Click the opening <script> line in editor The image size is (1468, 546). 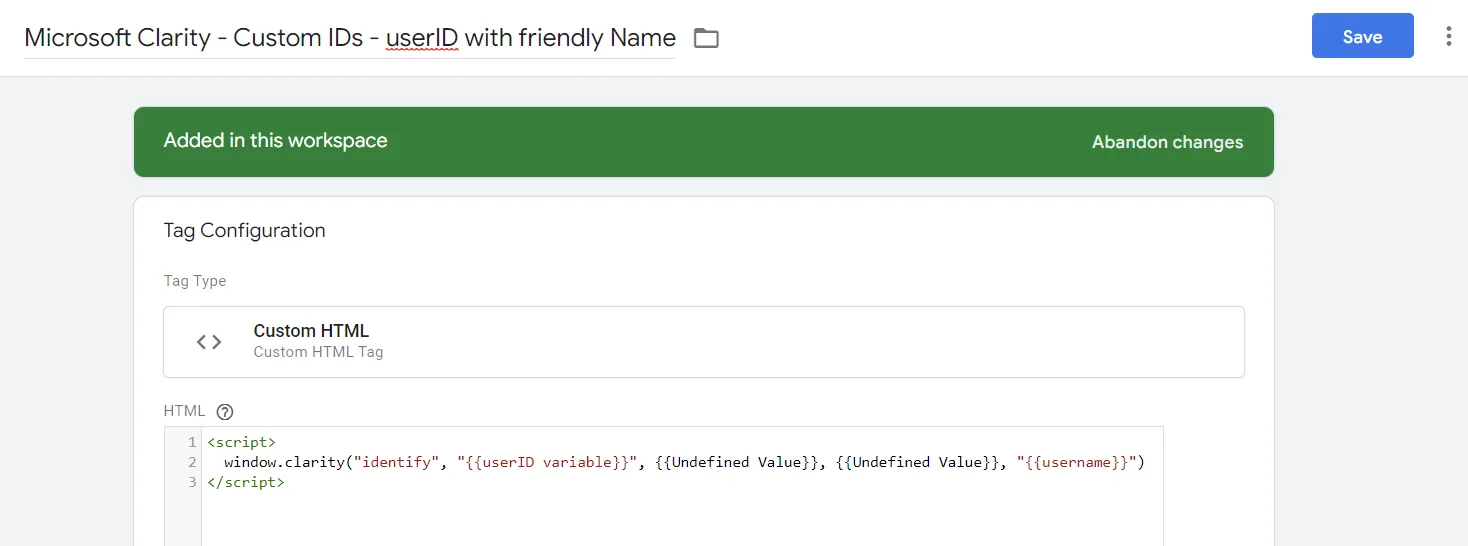(x=241, y=442)
